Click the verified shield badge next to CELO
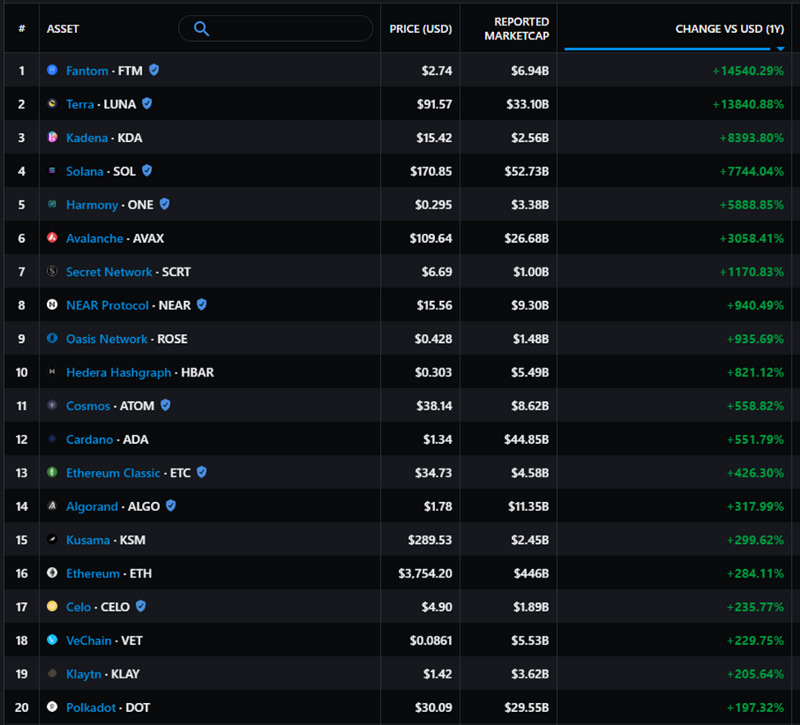Screen dimensions: 800x725 [x=141, y=606]
